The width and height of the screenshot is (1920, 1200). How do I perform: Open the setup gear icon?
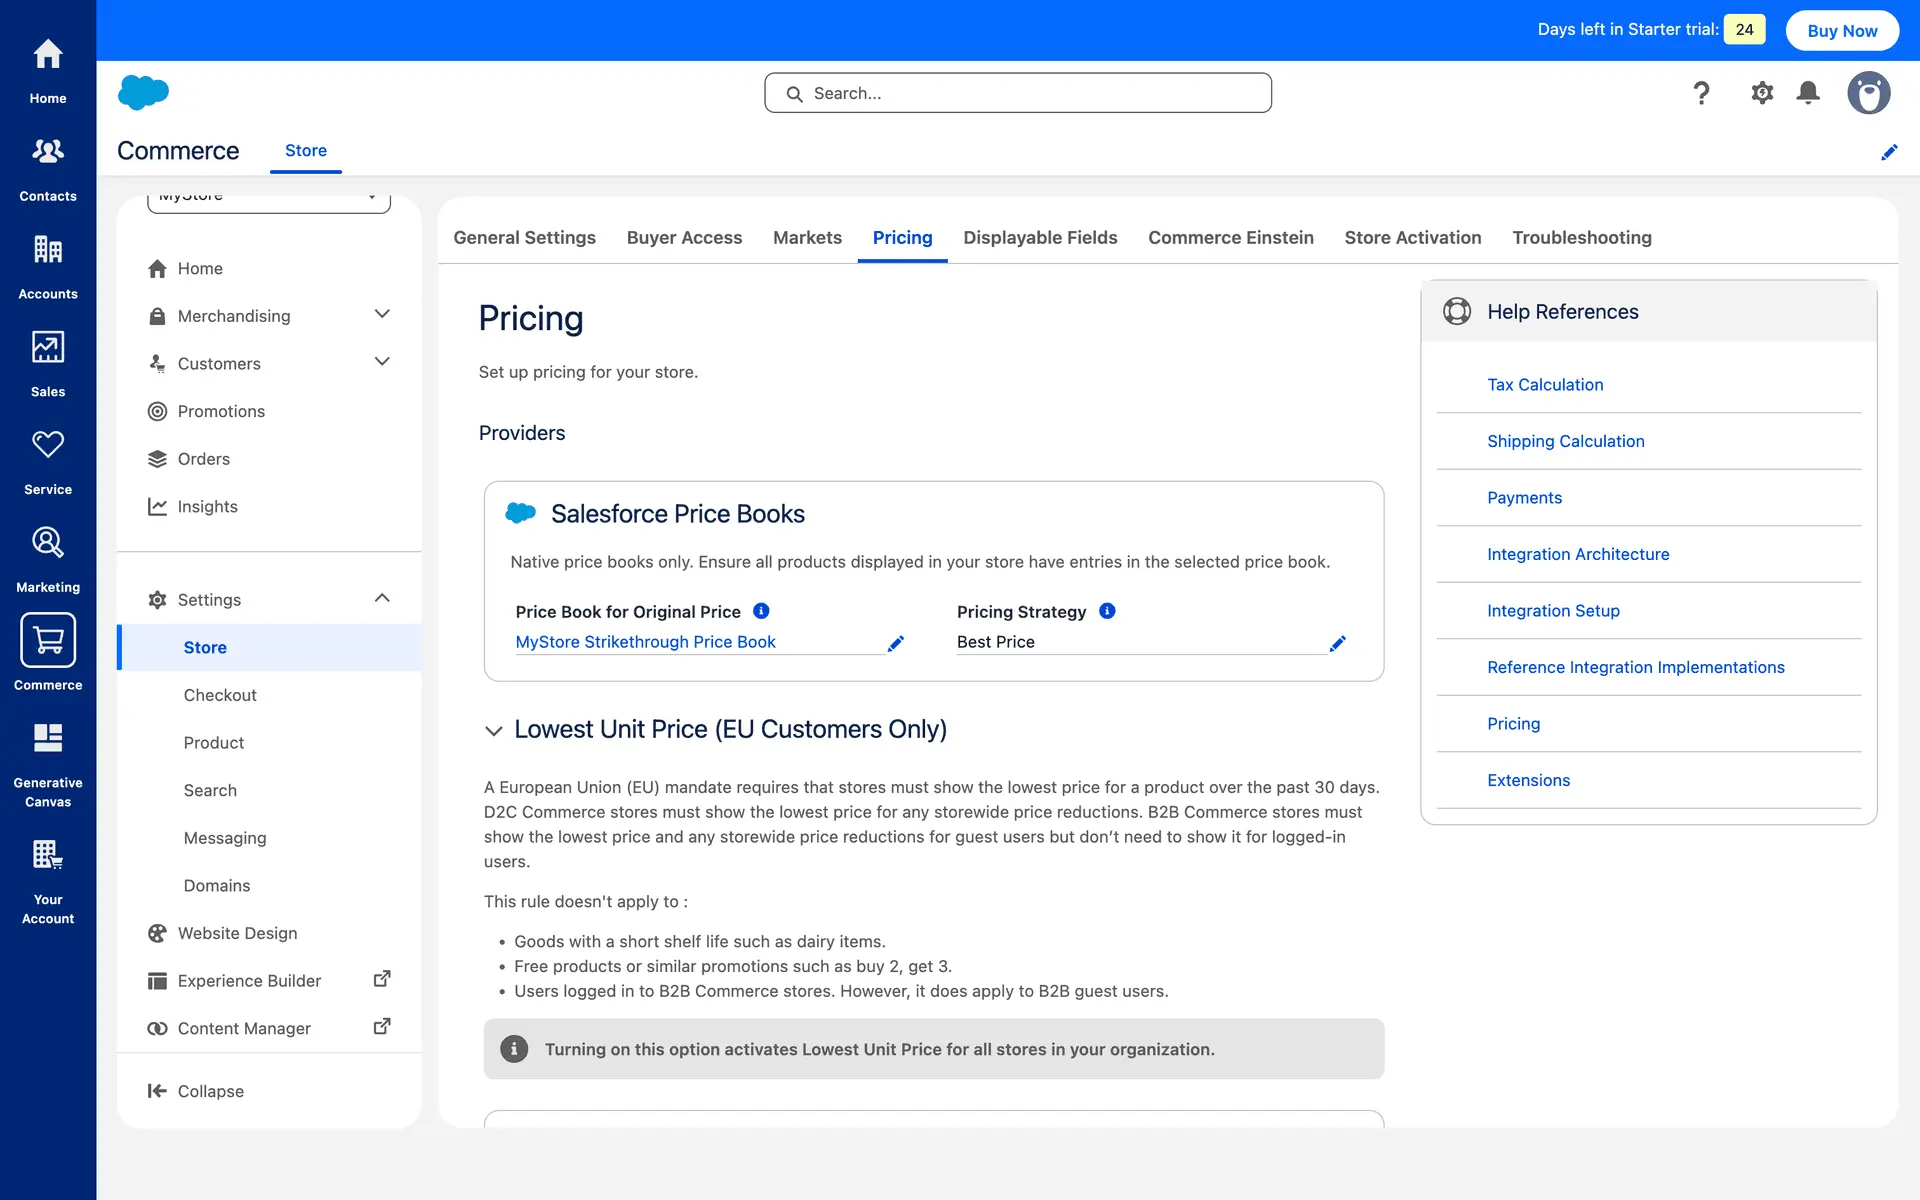(x=1762, y=93)
